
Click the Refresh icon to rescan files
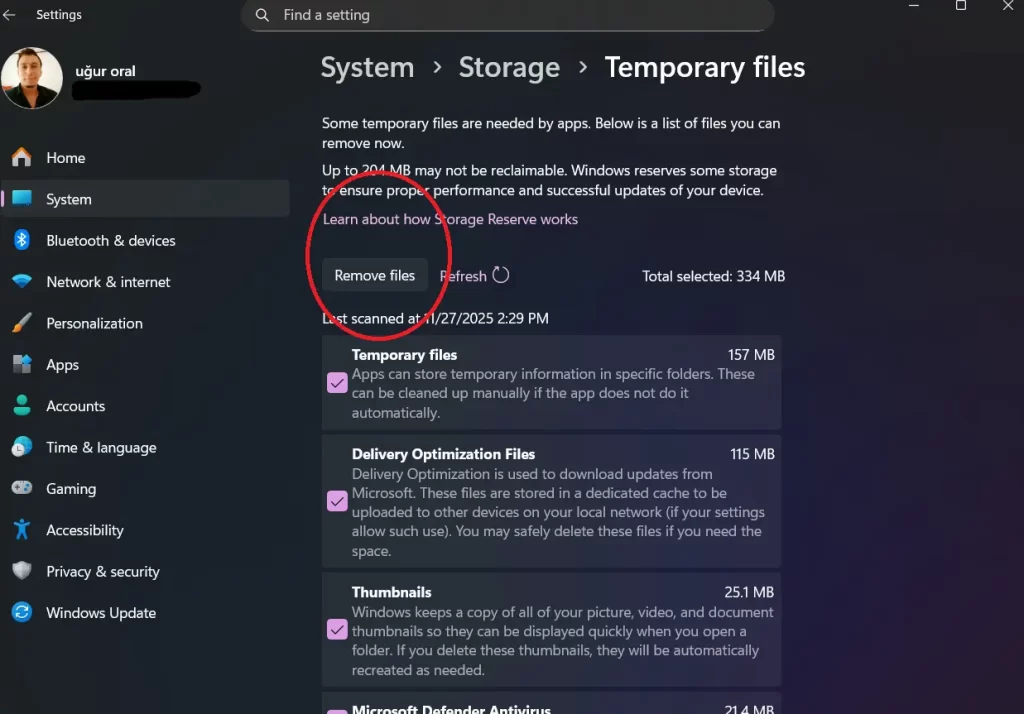pos(499,275)
